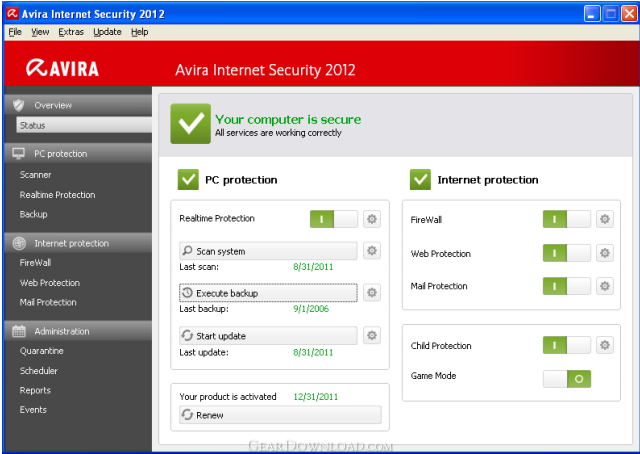Disable the FireWall toggle switch
This screenshot has height=454, width=640.
566,219
